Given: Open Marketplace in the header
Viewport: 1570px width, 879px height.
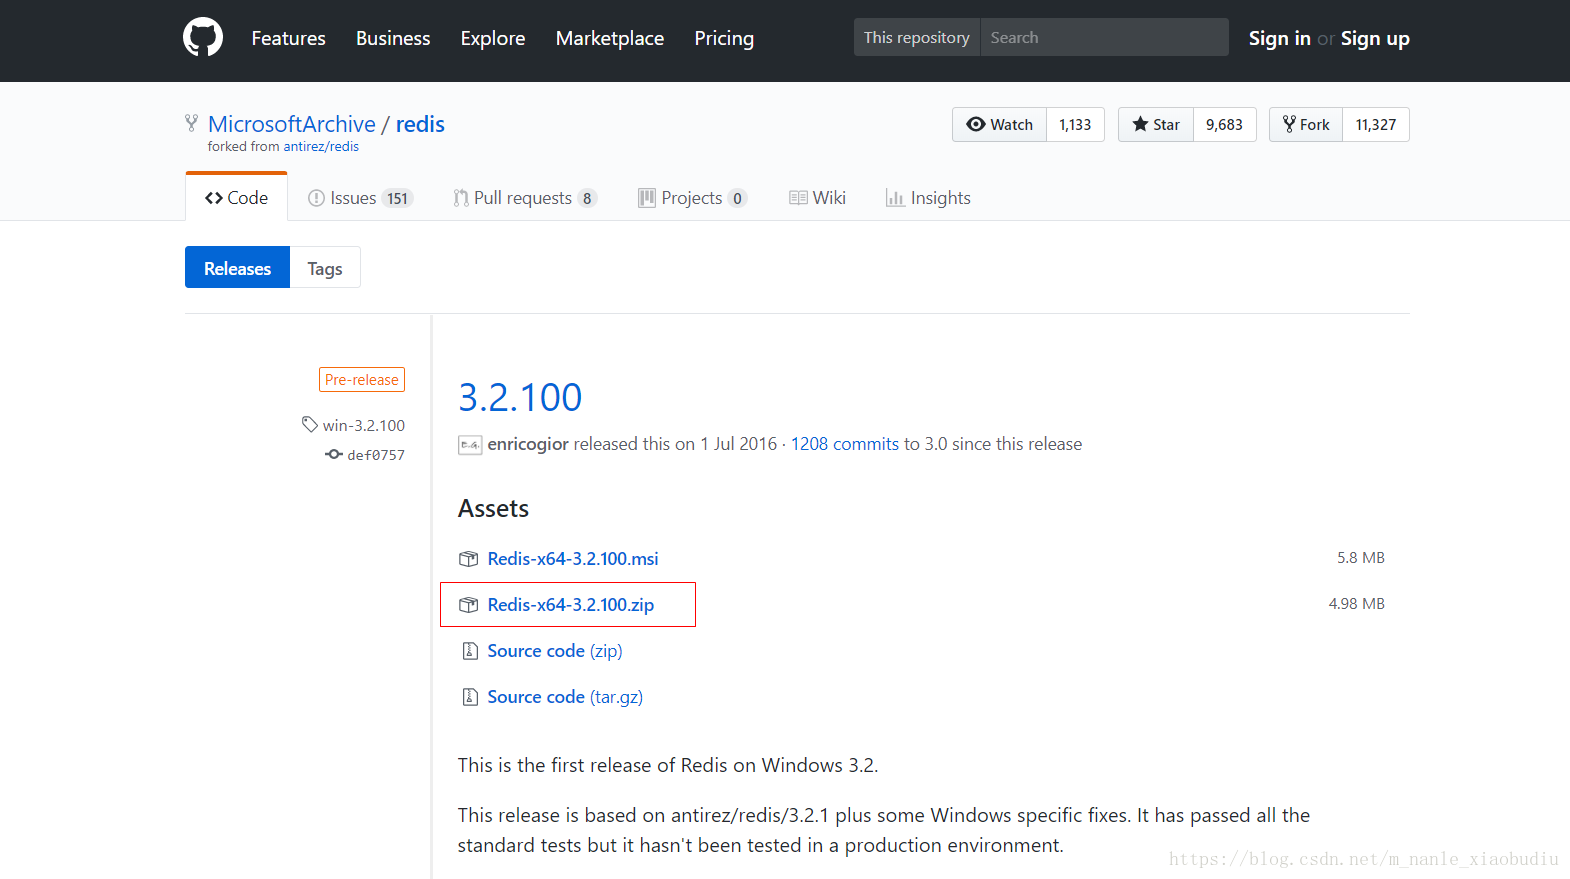Looking at the screenshot, I should tap(610, 38).
